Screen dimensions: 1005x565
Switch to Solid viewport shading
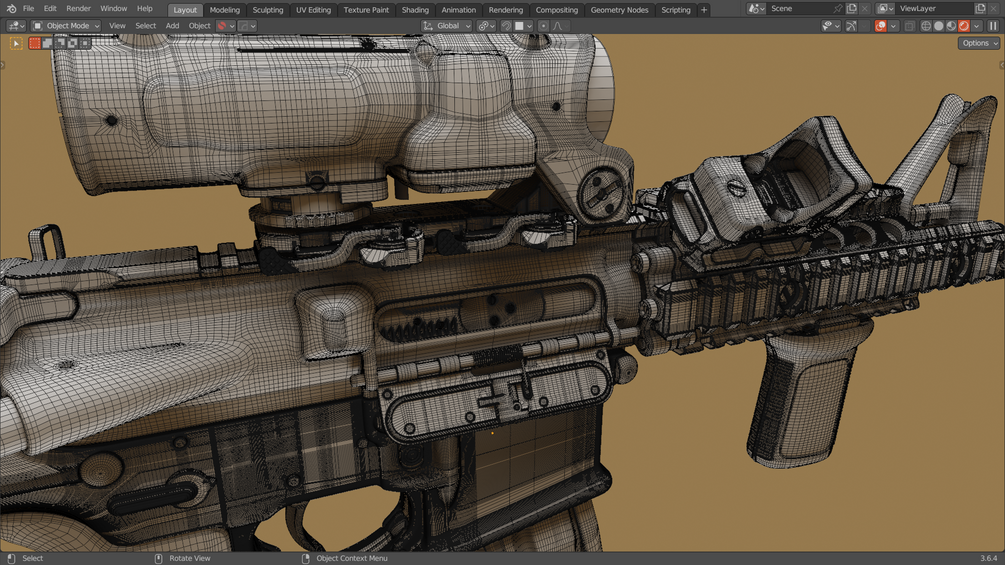click(938, 26)
